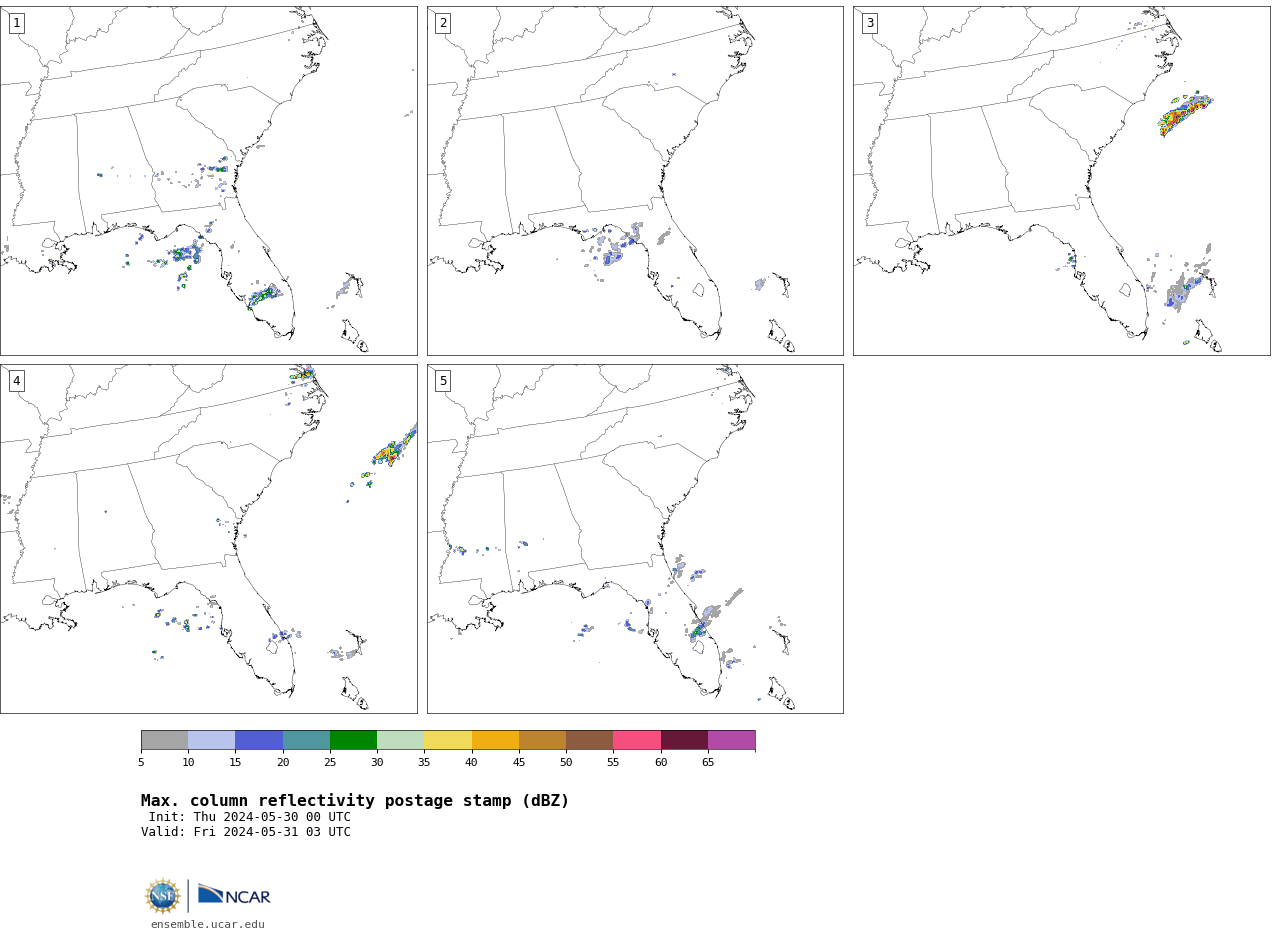Click the panel number label 3

click(x=869, y=23)
